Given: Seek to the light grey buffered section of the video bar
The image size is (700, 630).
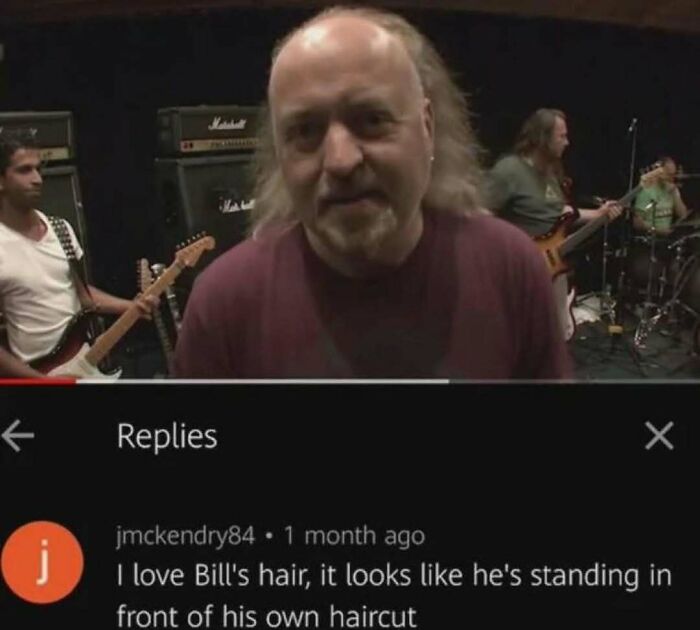Looking at the screenshot, I should [262, 381].
